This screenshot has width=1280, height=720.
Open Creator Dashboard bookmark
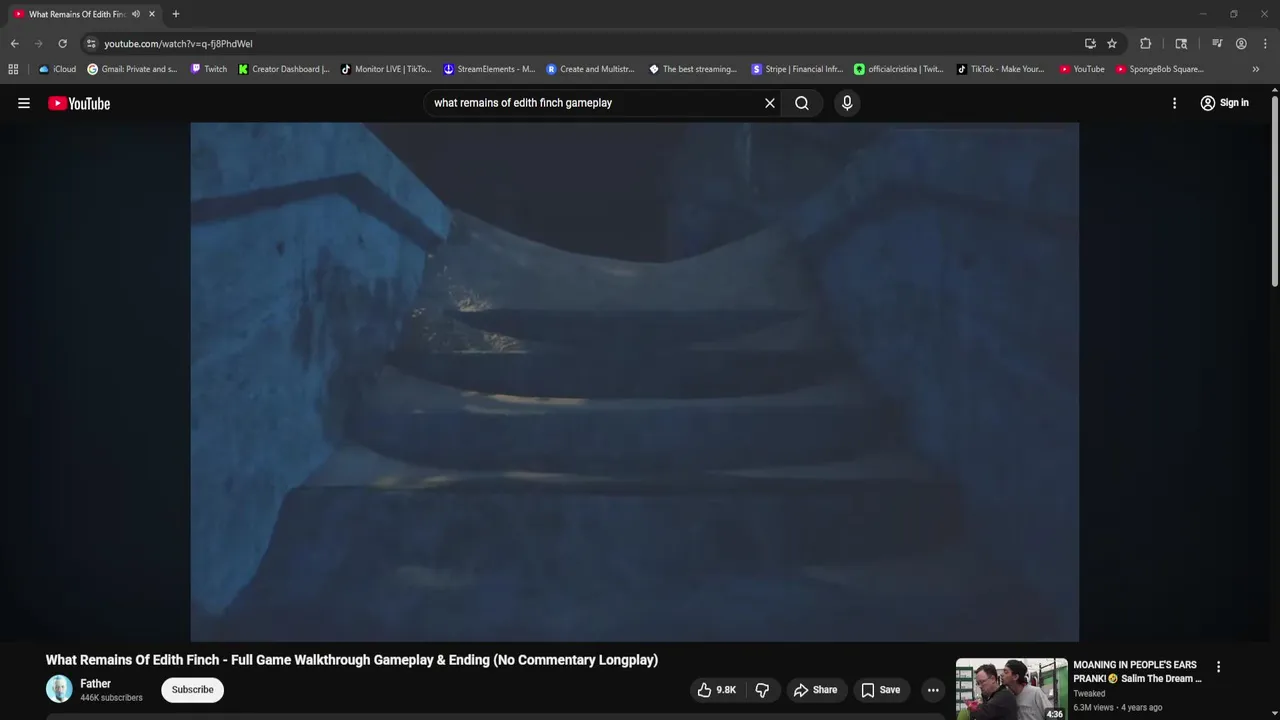pos(283,69)
